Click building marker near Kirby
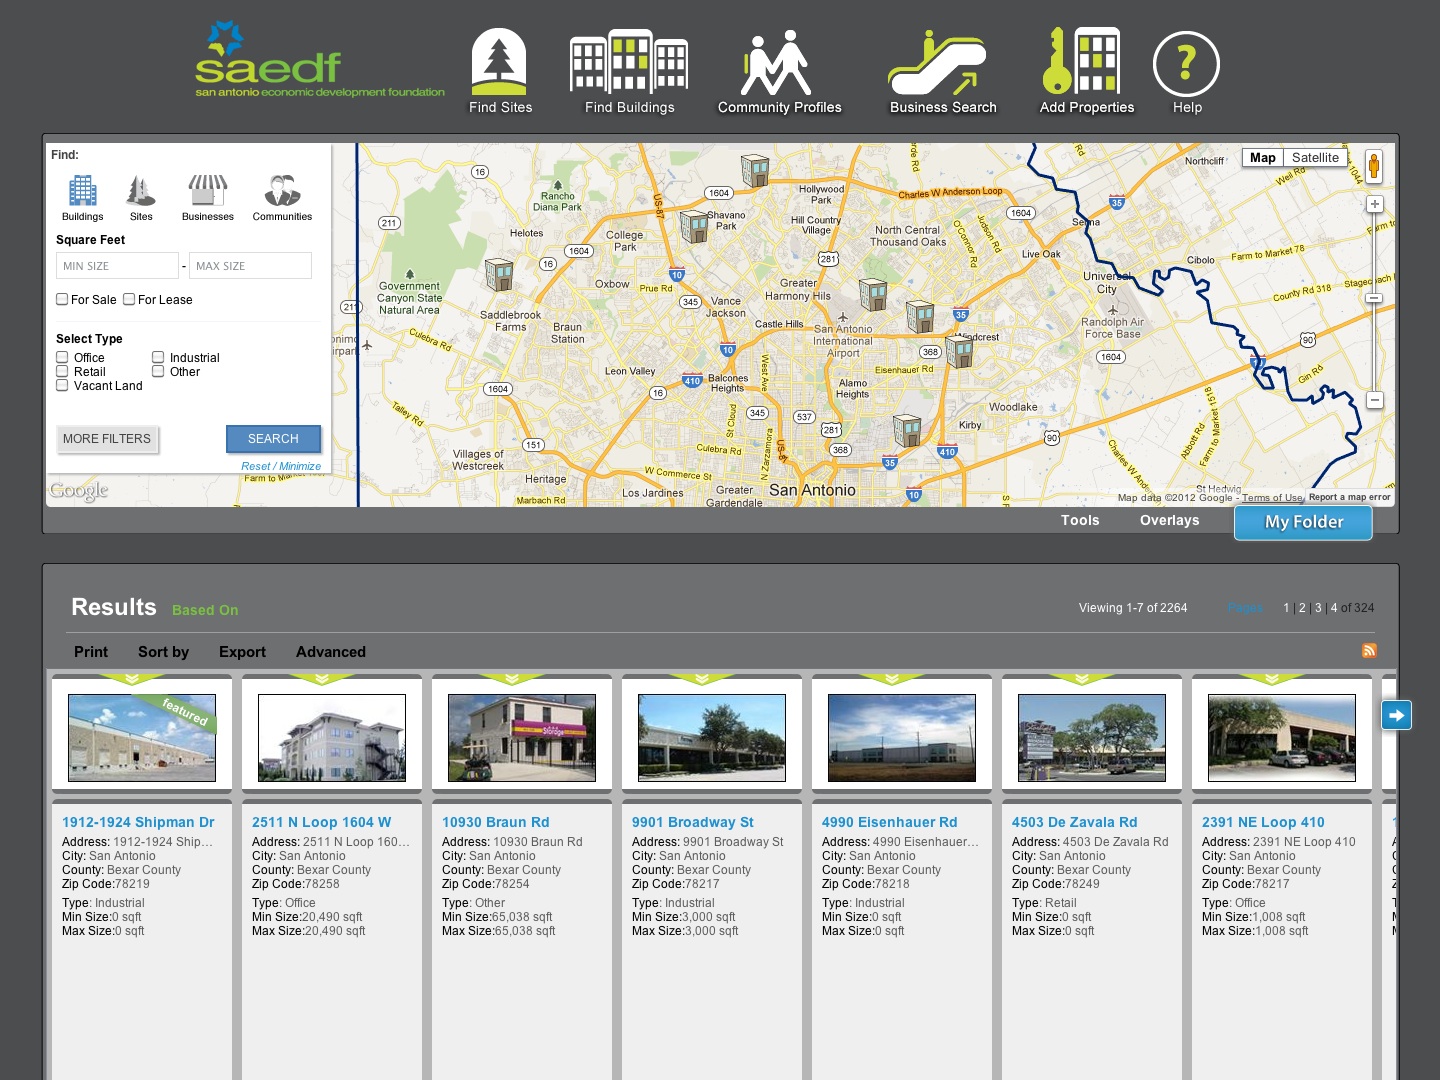The width and height of the screenshot is (1440, 1080). point(907,430)
